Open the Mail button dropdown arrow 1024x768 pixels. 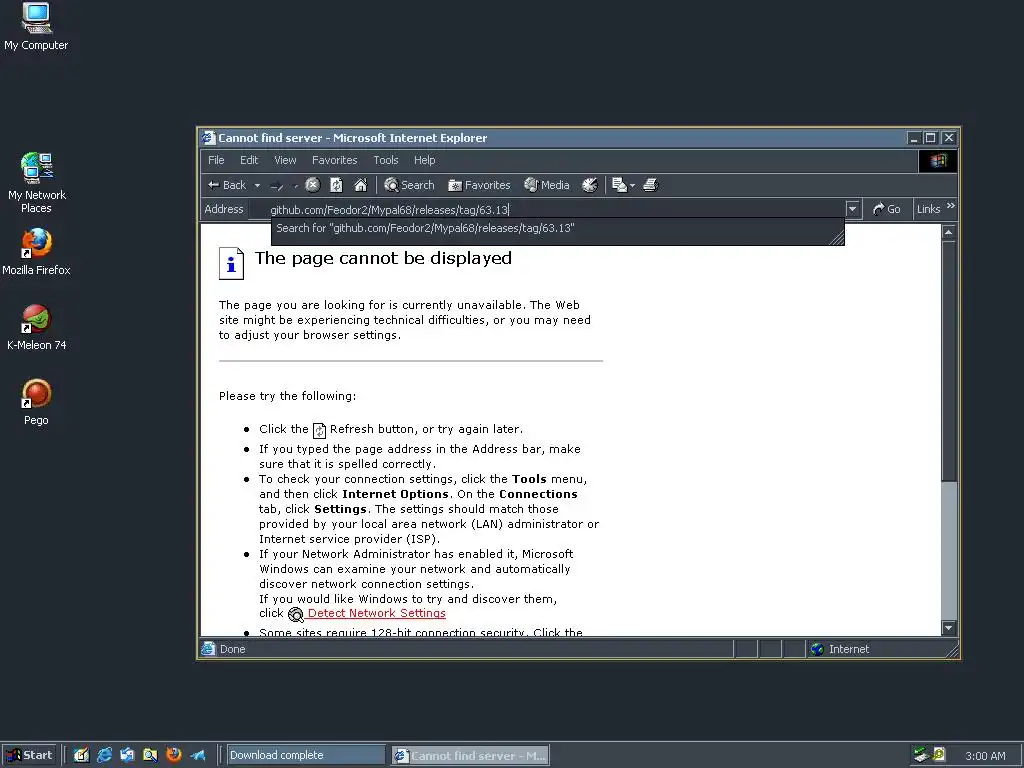(x=632, y=186)
